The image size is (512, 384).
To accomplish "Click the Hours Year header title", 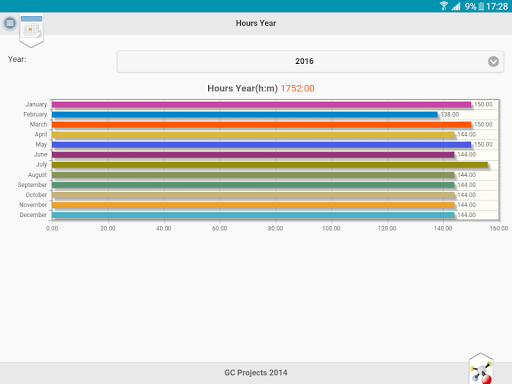I will (256, 23).
